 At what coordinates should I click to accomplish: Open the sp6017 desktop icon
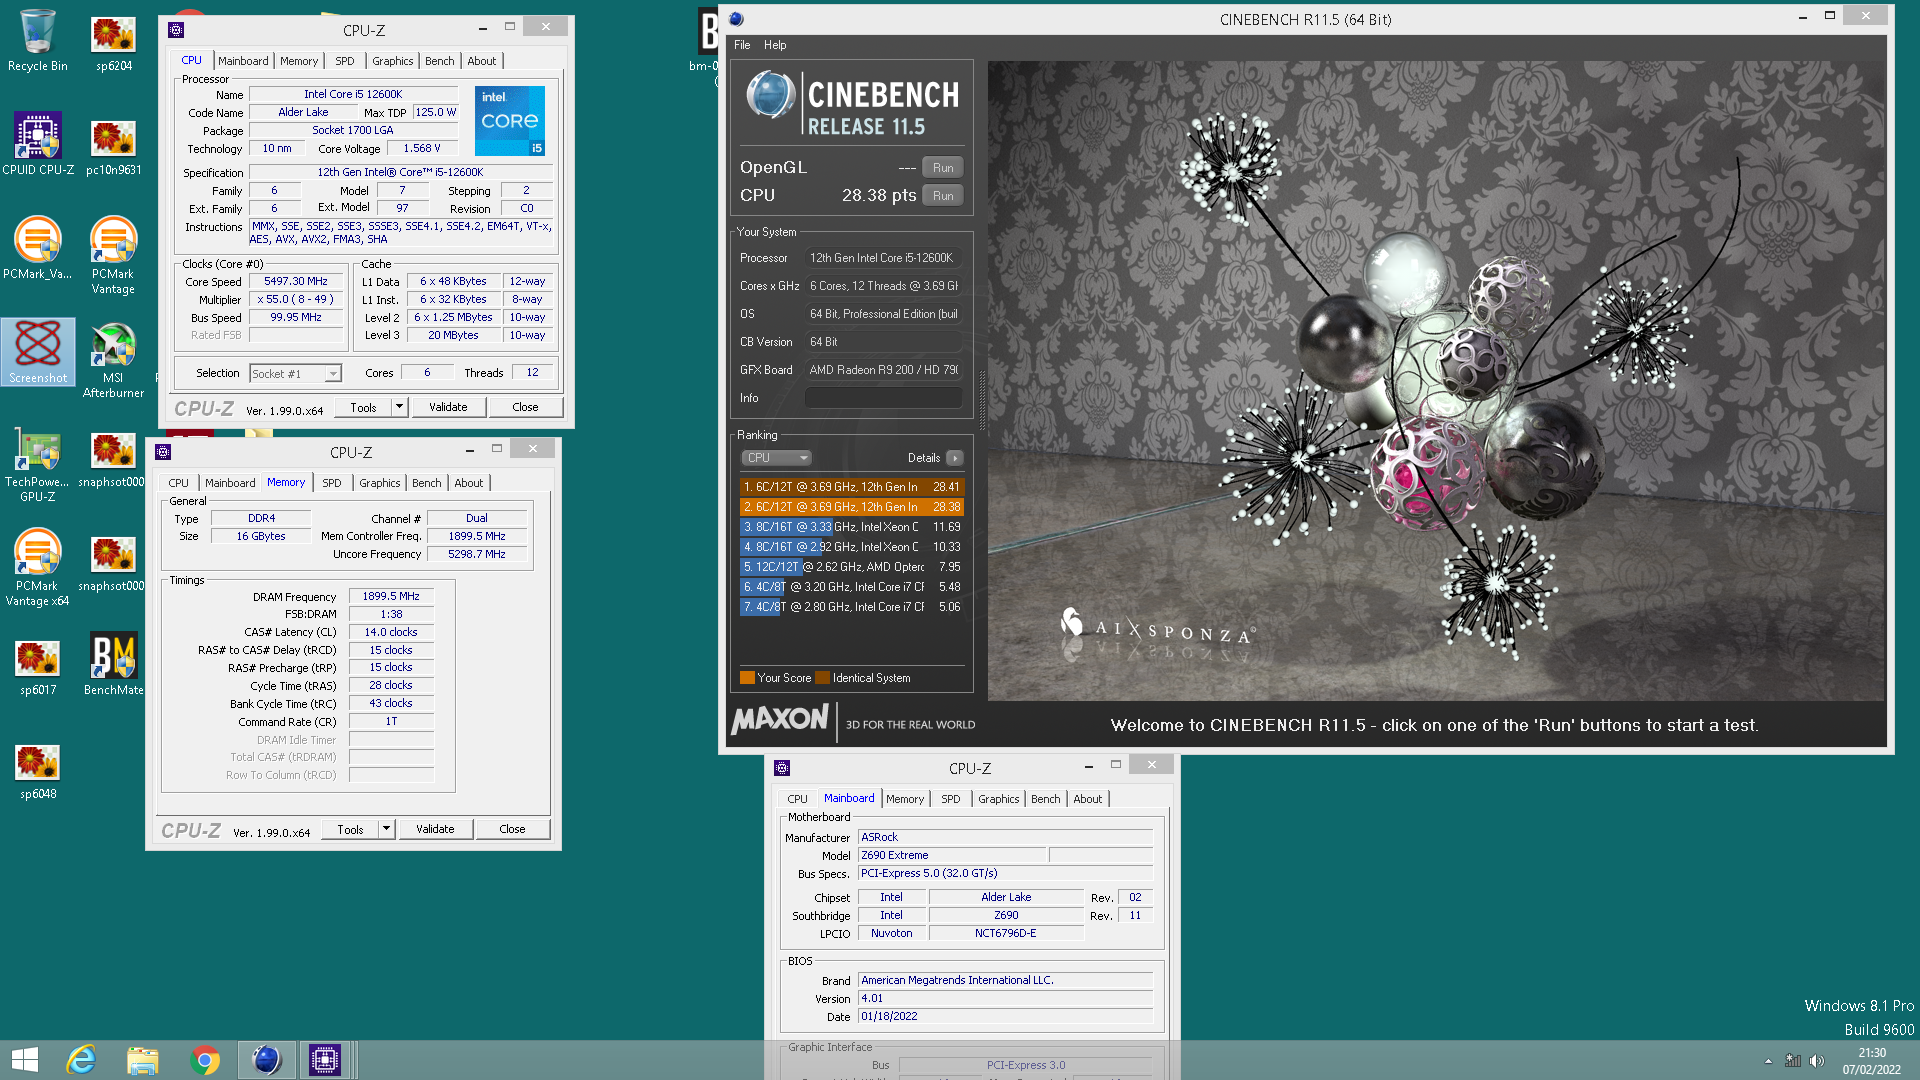pyautogui.click(x=38, y=666)
